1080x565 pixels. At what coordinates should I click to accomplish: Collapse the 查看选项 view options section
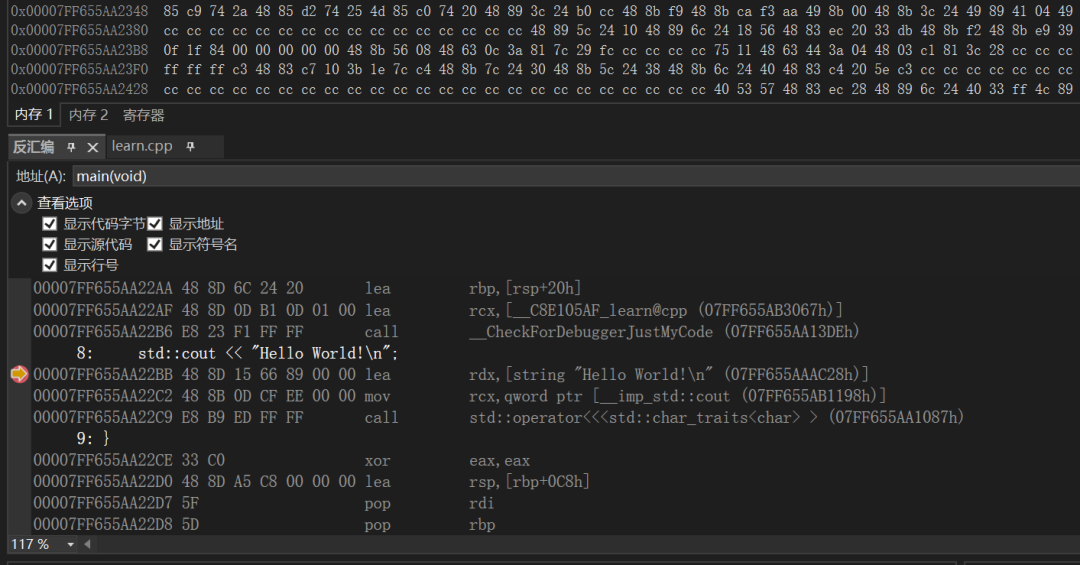pyautogui.click(x=21, y=203)
